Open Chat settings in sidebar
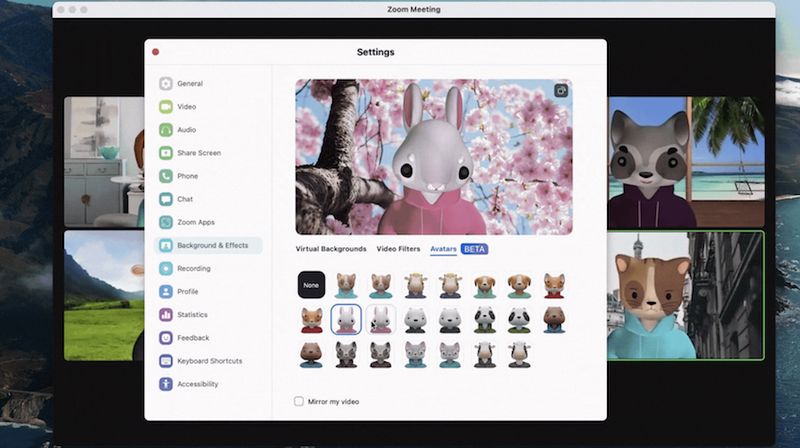The image size is (800, 448). coord(184,199)
